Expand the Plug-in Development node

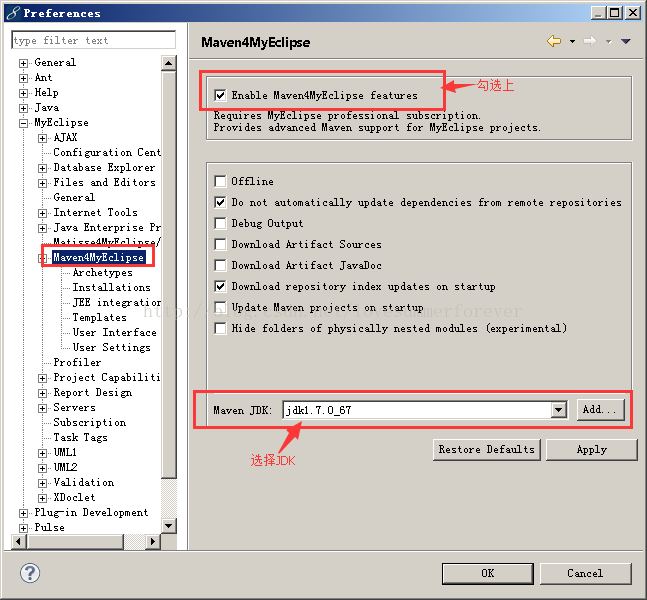(24, 513)
